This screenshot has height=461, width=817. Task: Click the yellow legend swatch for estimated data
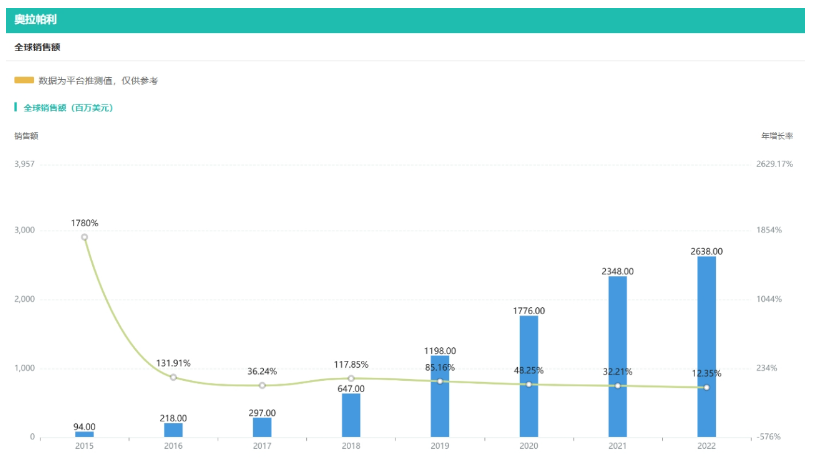24,80
